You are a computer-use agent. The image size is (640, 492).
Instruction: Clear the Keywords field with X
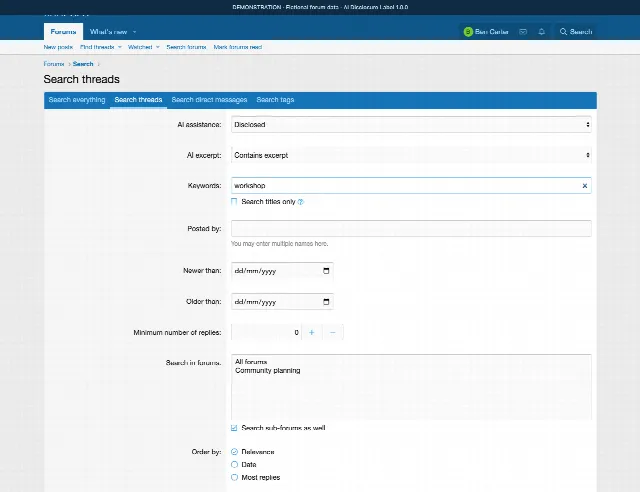(584, 186)
